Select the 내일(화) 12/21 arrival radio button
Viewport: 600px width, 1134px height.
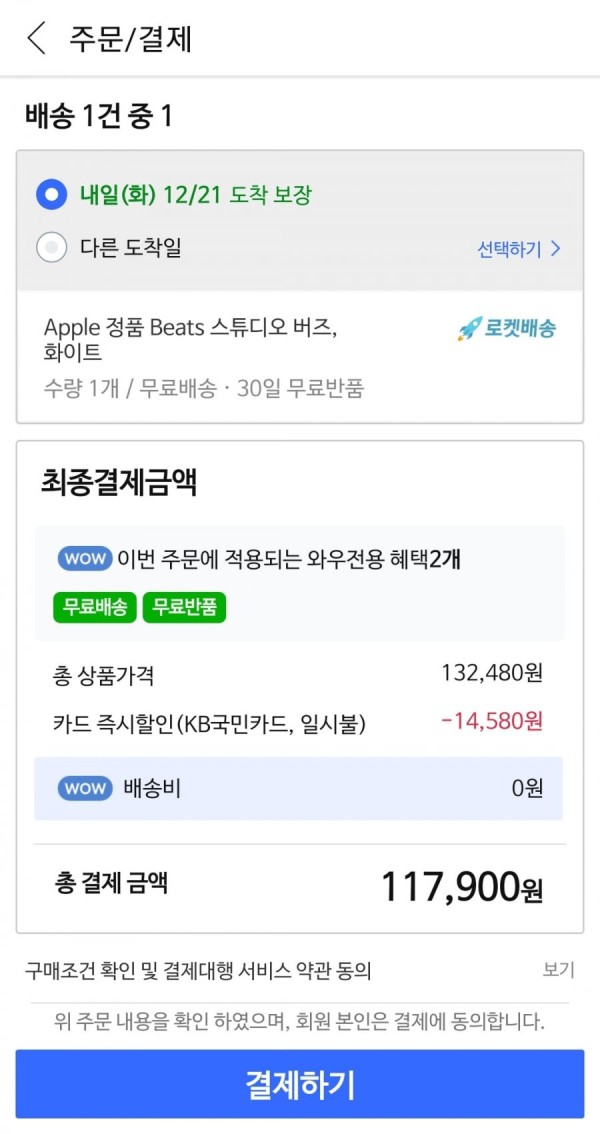(x=51, y=195)
